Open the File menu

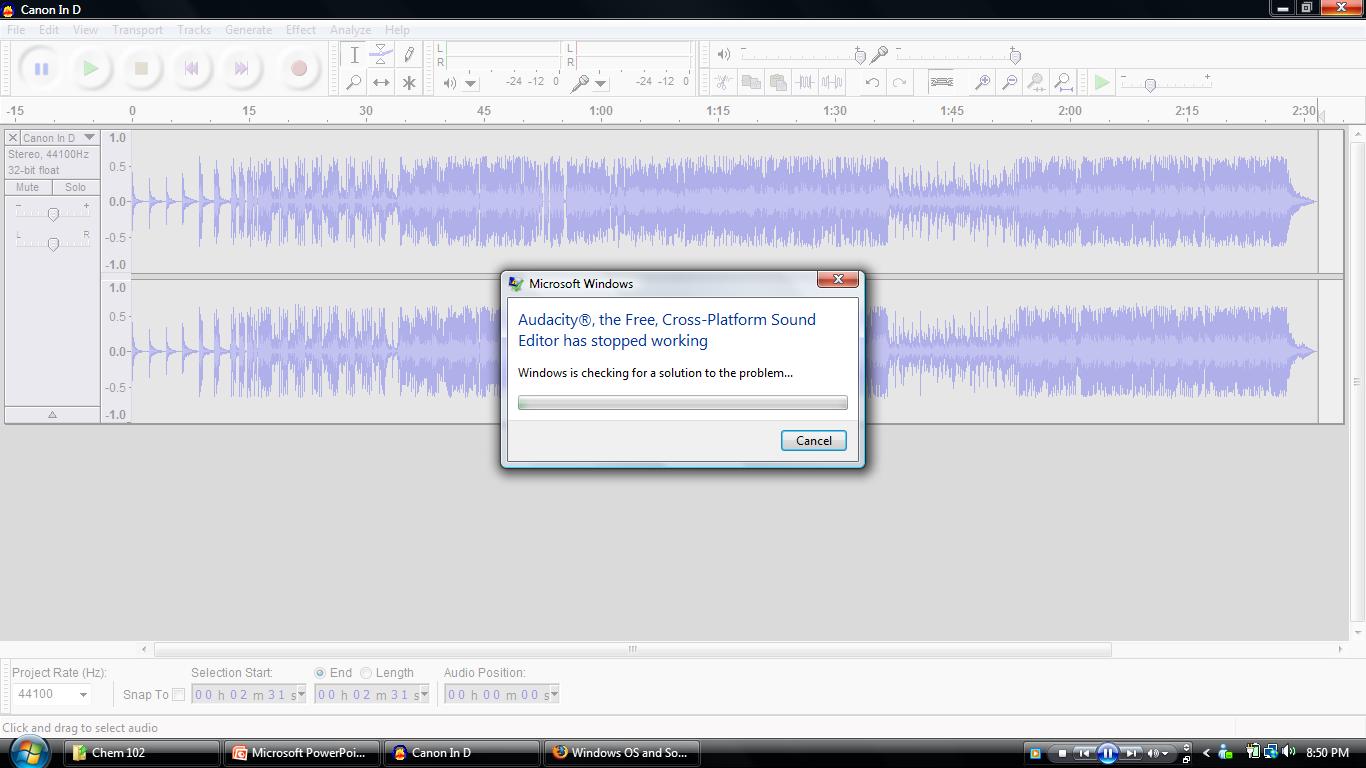[x=16, y=30]
